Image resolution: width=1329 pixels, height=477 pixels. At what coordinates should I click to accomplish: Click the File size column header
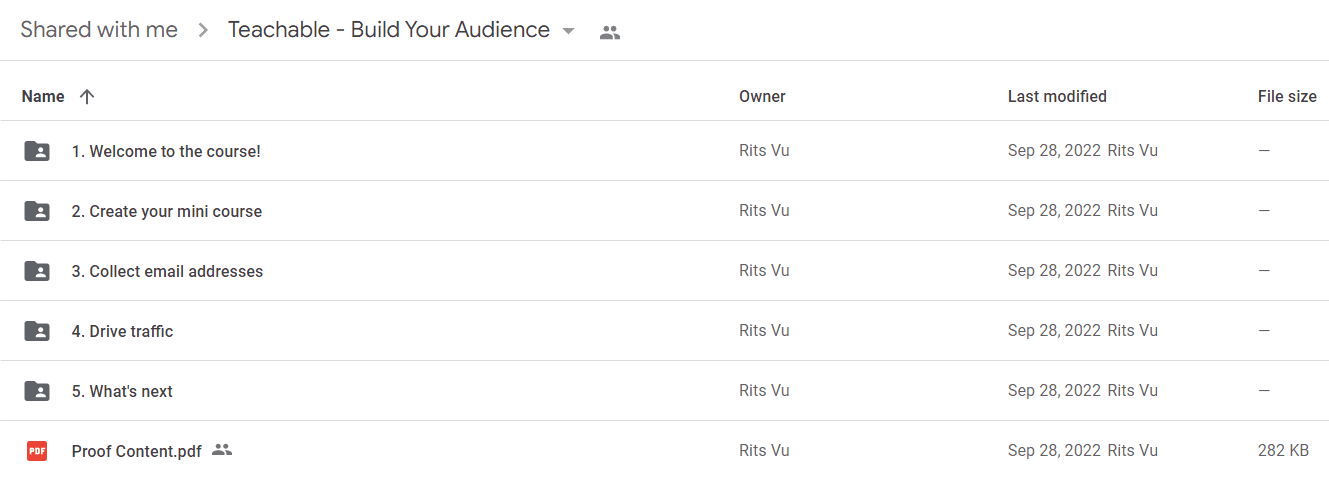(1287, 97)
